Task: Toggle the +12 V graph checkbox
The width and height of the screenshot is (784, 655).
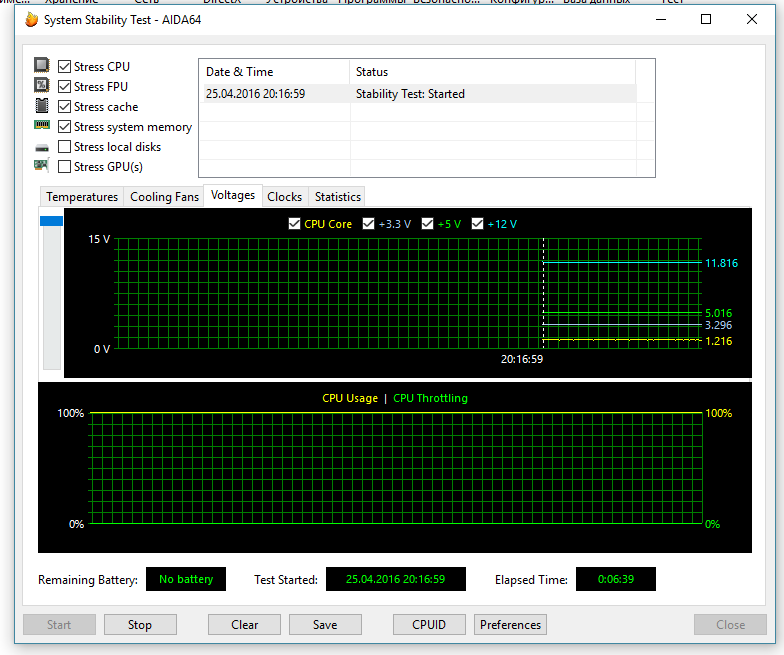Action: pyautogui.click(x=478, y=224)
